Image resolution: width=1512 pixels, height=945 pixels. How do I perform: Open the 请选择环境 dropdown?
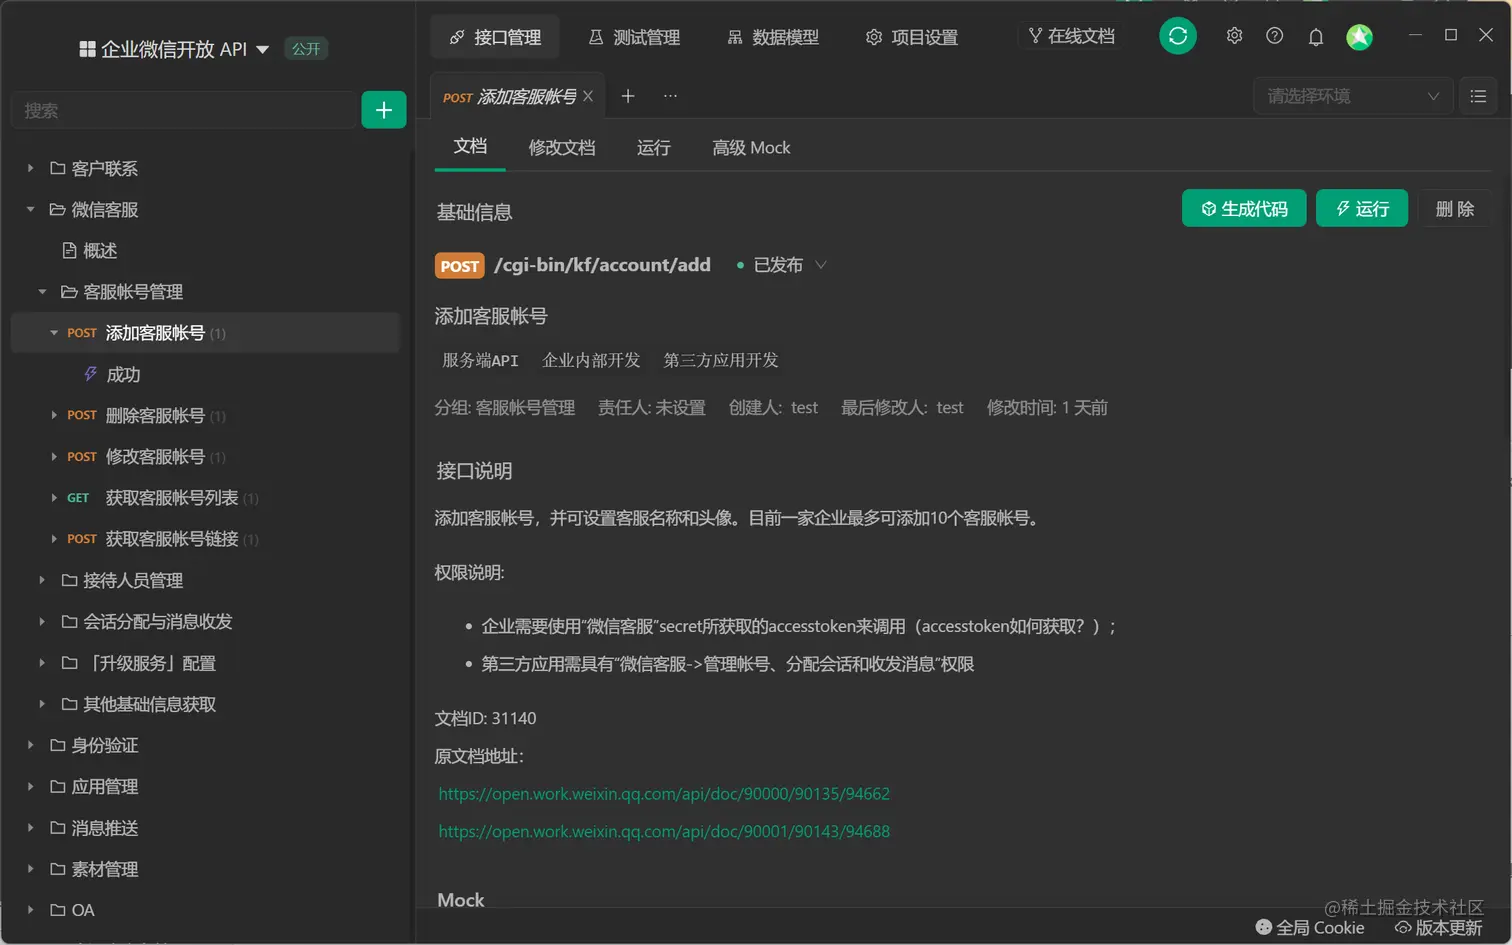coord(1352,96)
